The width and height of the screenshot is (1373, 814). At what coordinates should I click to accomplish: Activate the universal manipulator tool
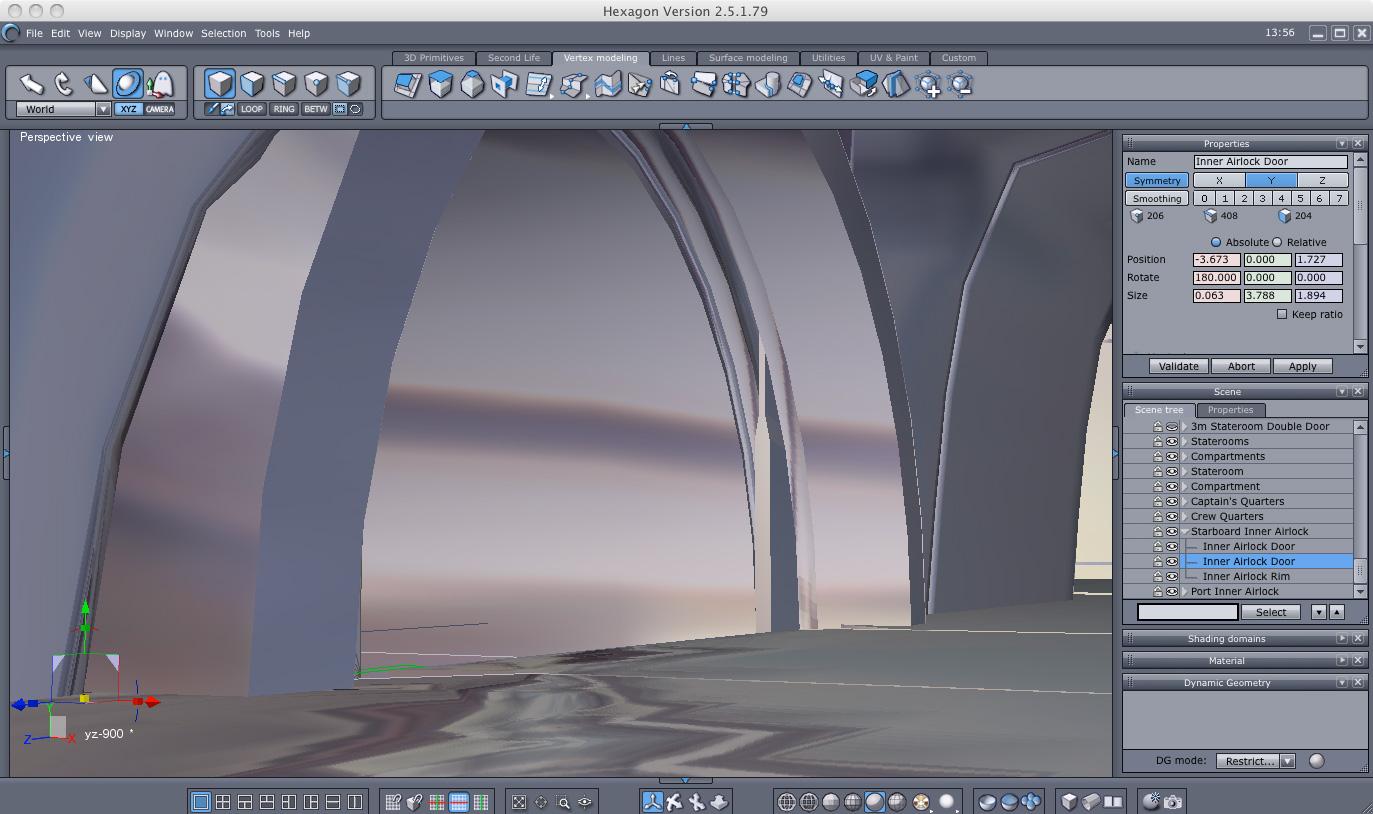128,84
